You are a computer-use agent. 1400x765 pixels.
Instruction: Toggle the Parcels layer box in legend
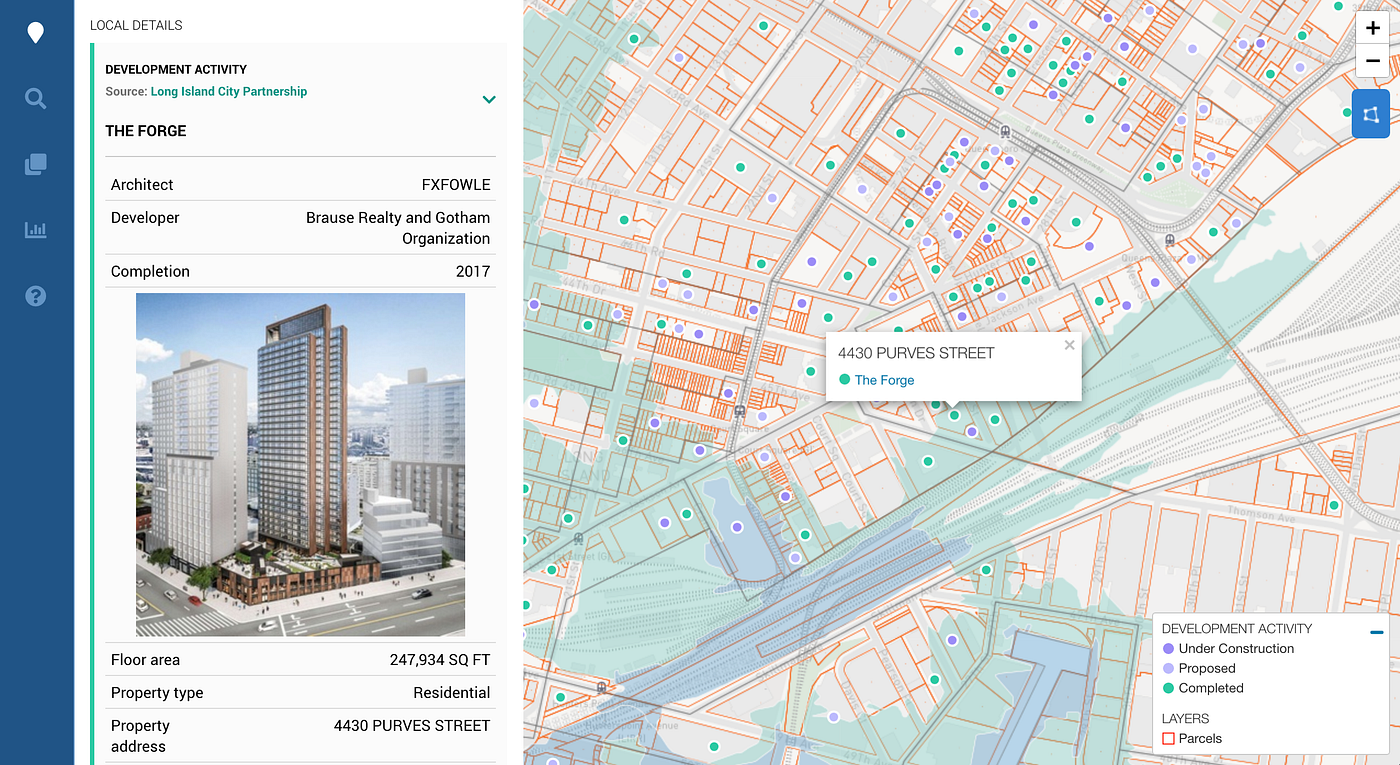tap(1168, 739)
